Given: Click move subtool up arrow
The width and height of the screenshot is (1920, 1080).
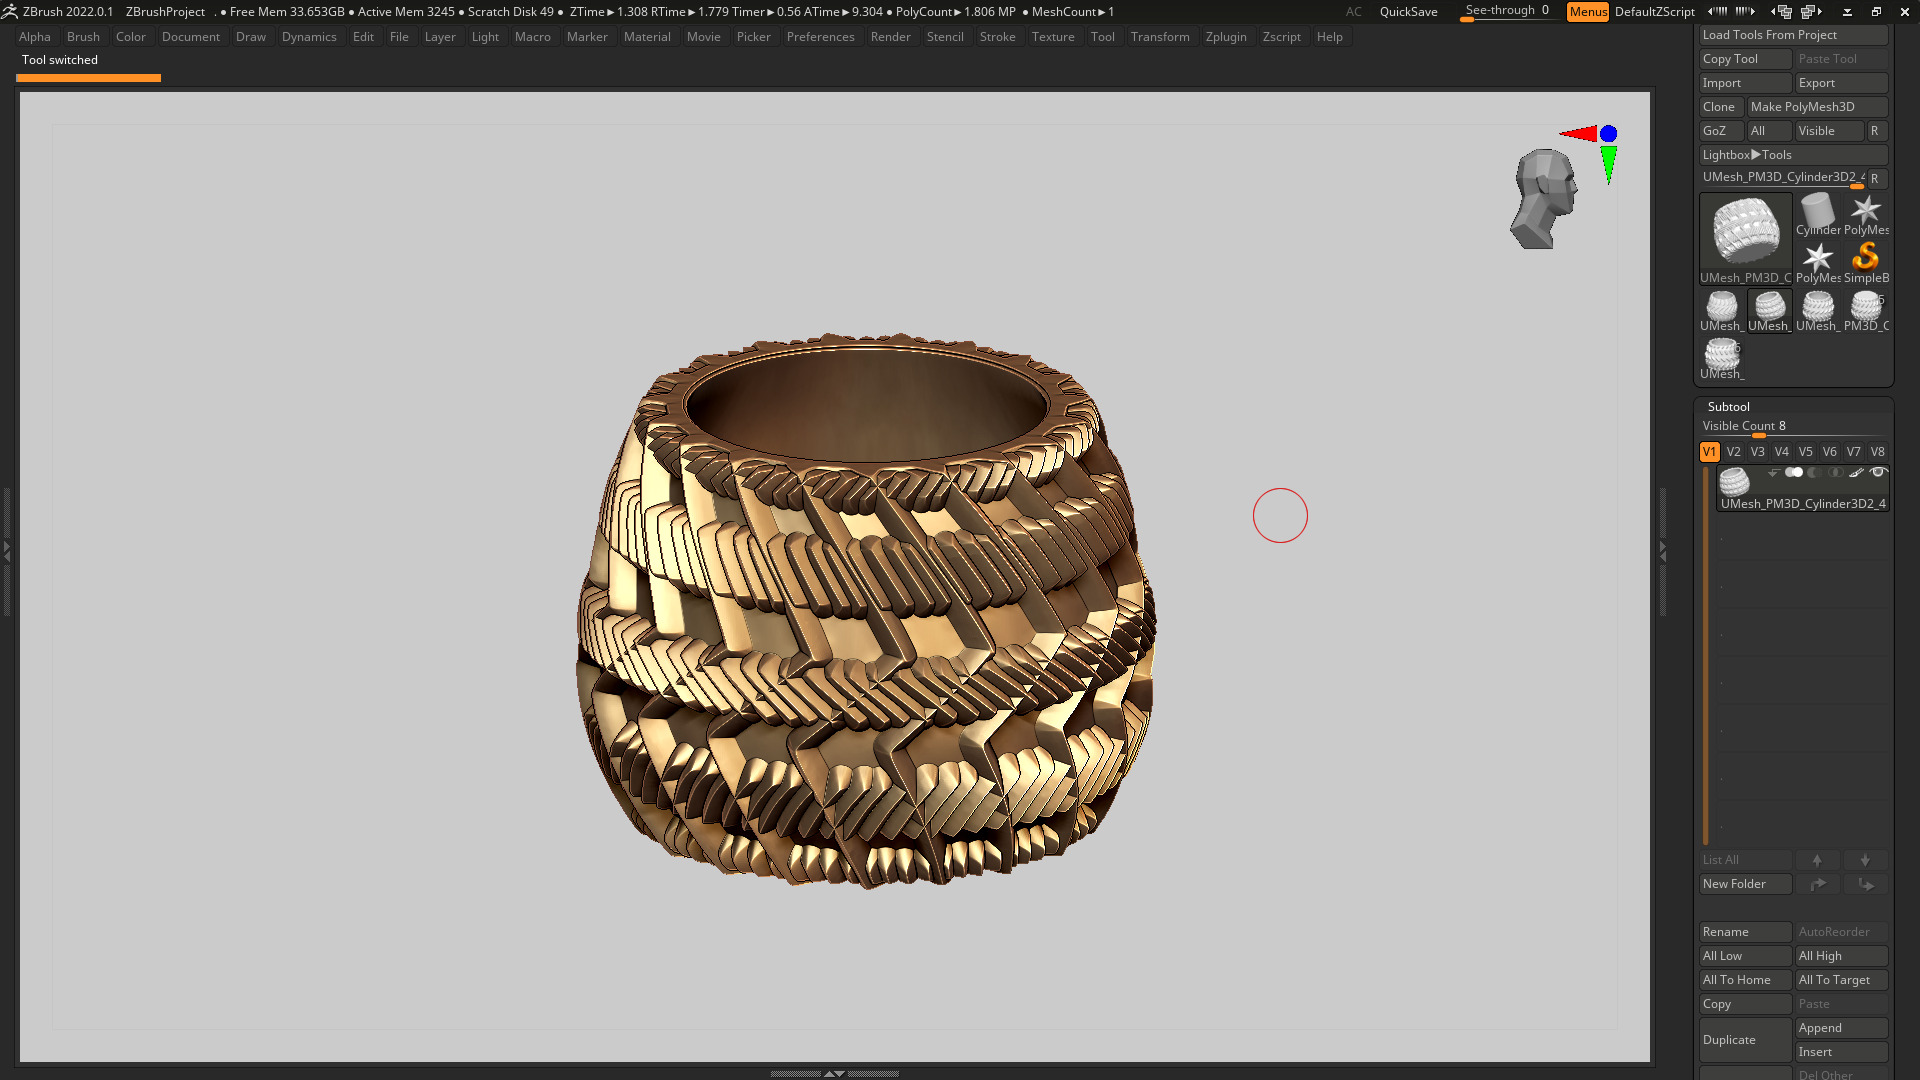Looking at the screenshot, I should coord(1817,860).
